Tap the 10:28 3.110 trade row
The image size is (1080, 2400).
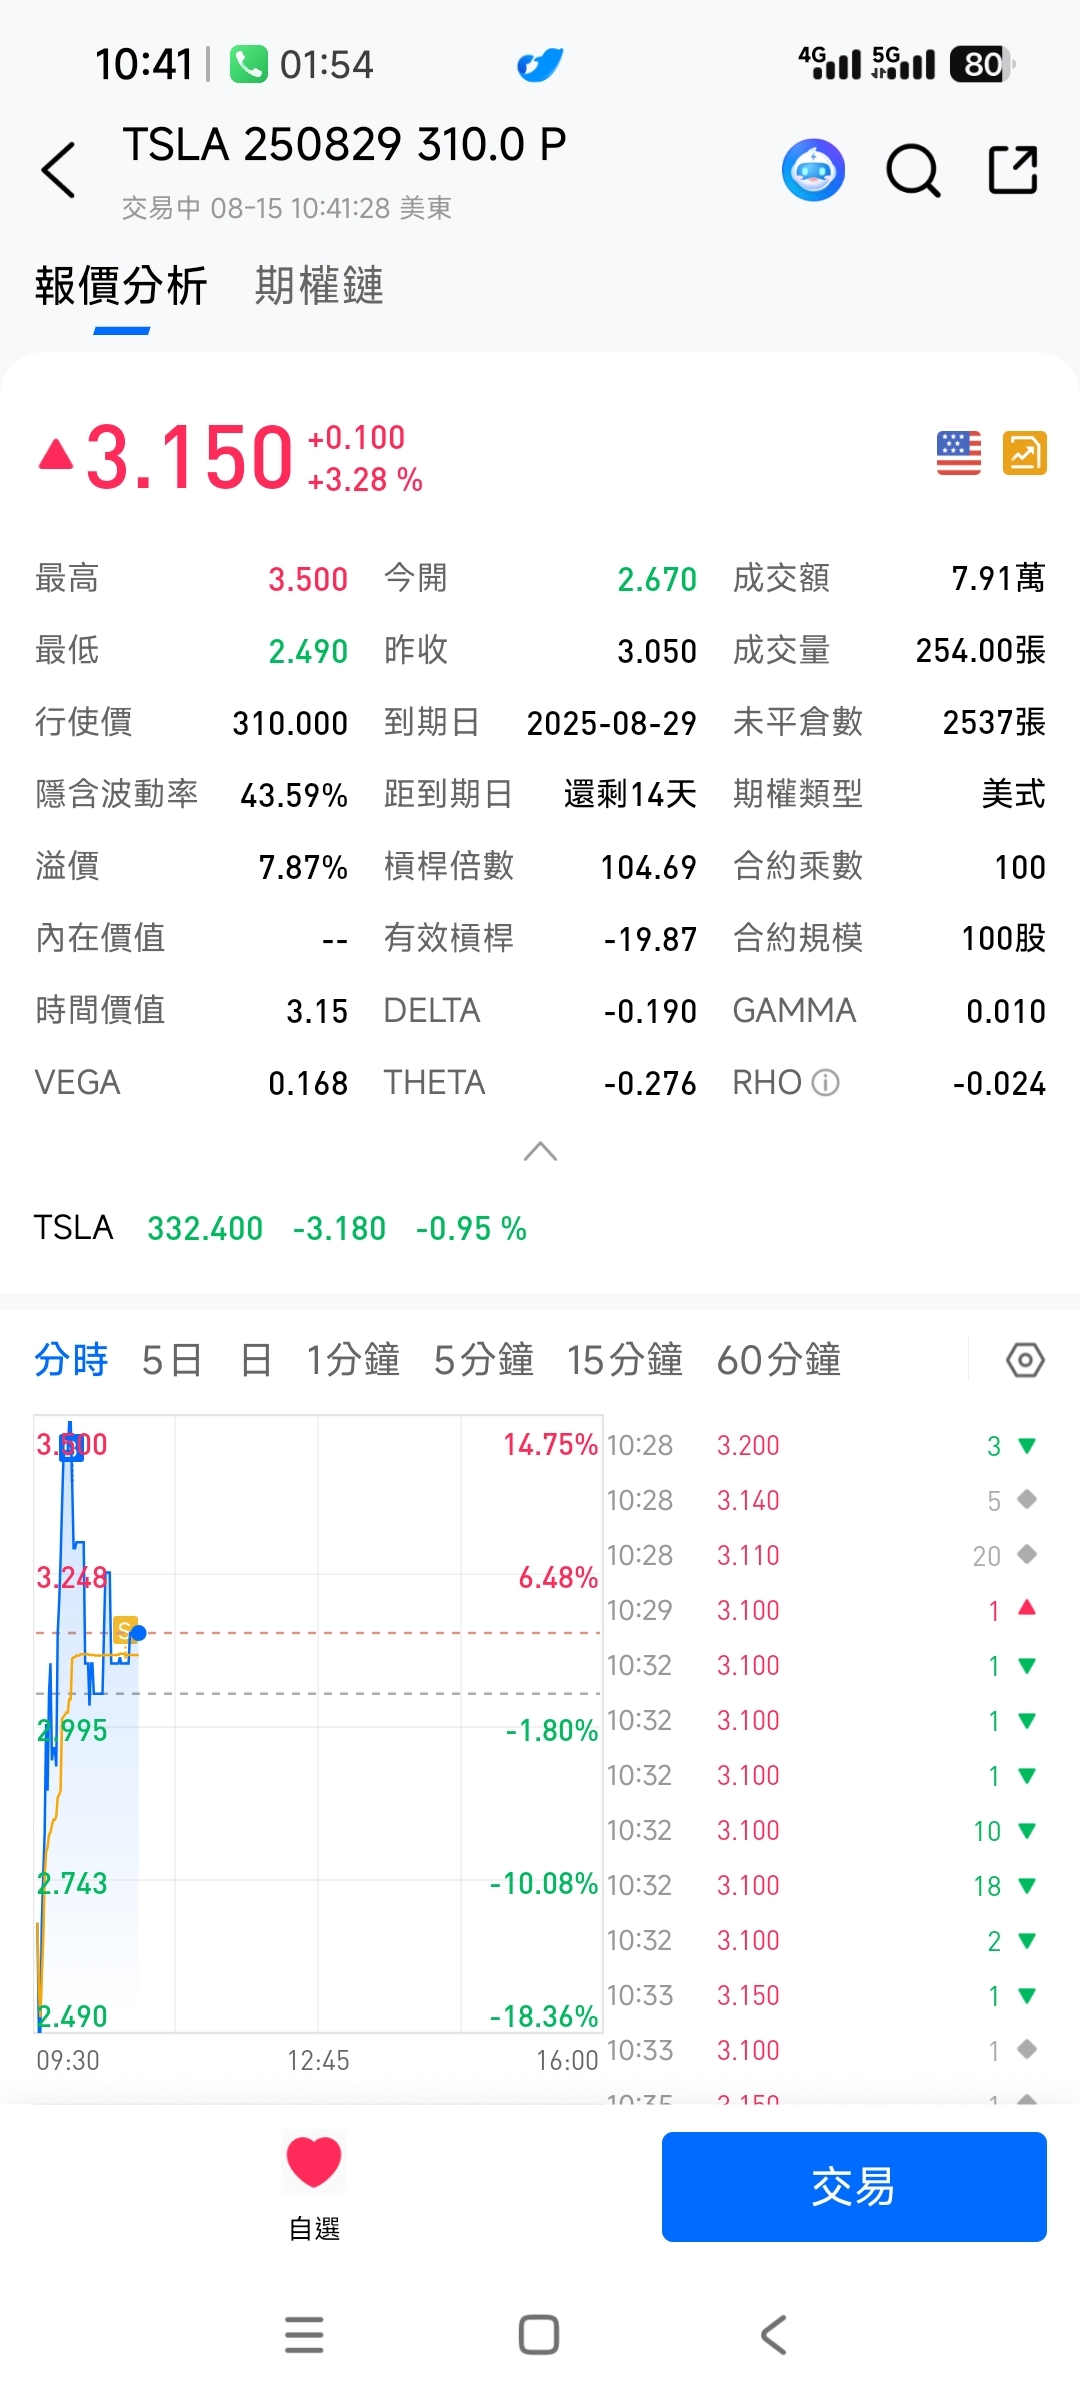(824, 1555)
